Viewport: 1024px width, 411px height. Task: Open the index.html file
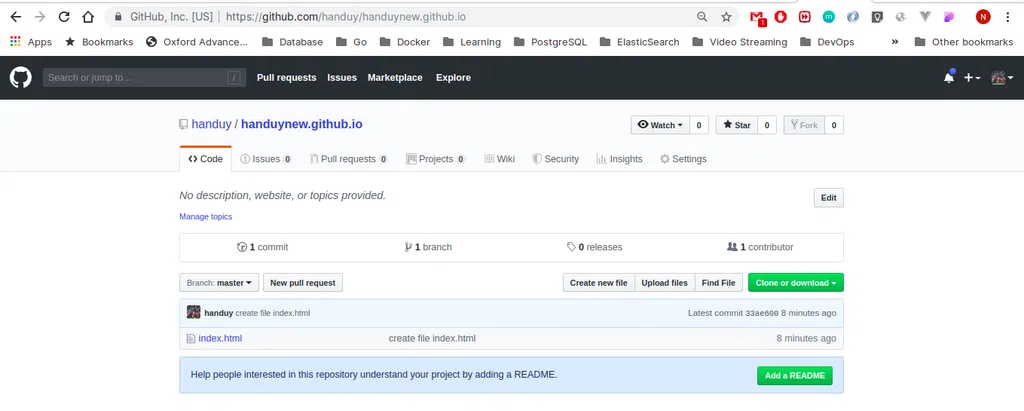[220, 338]
